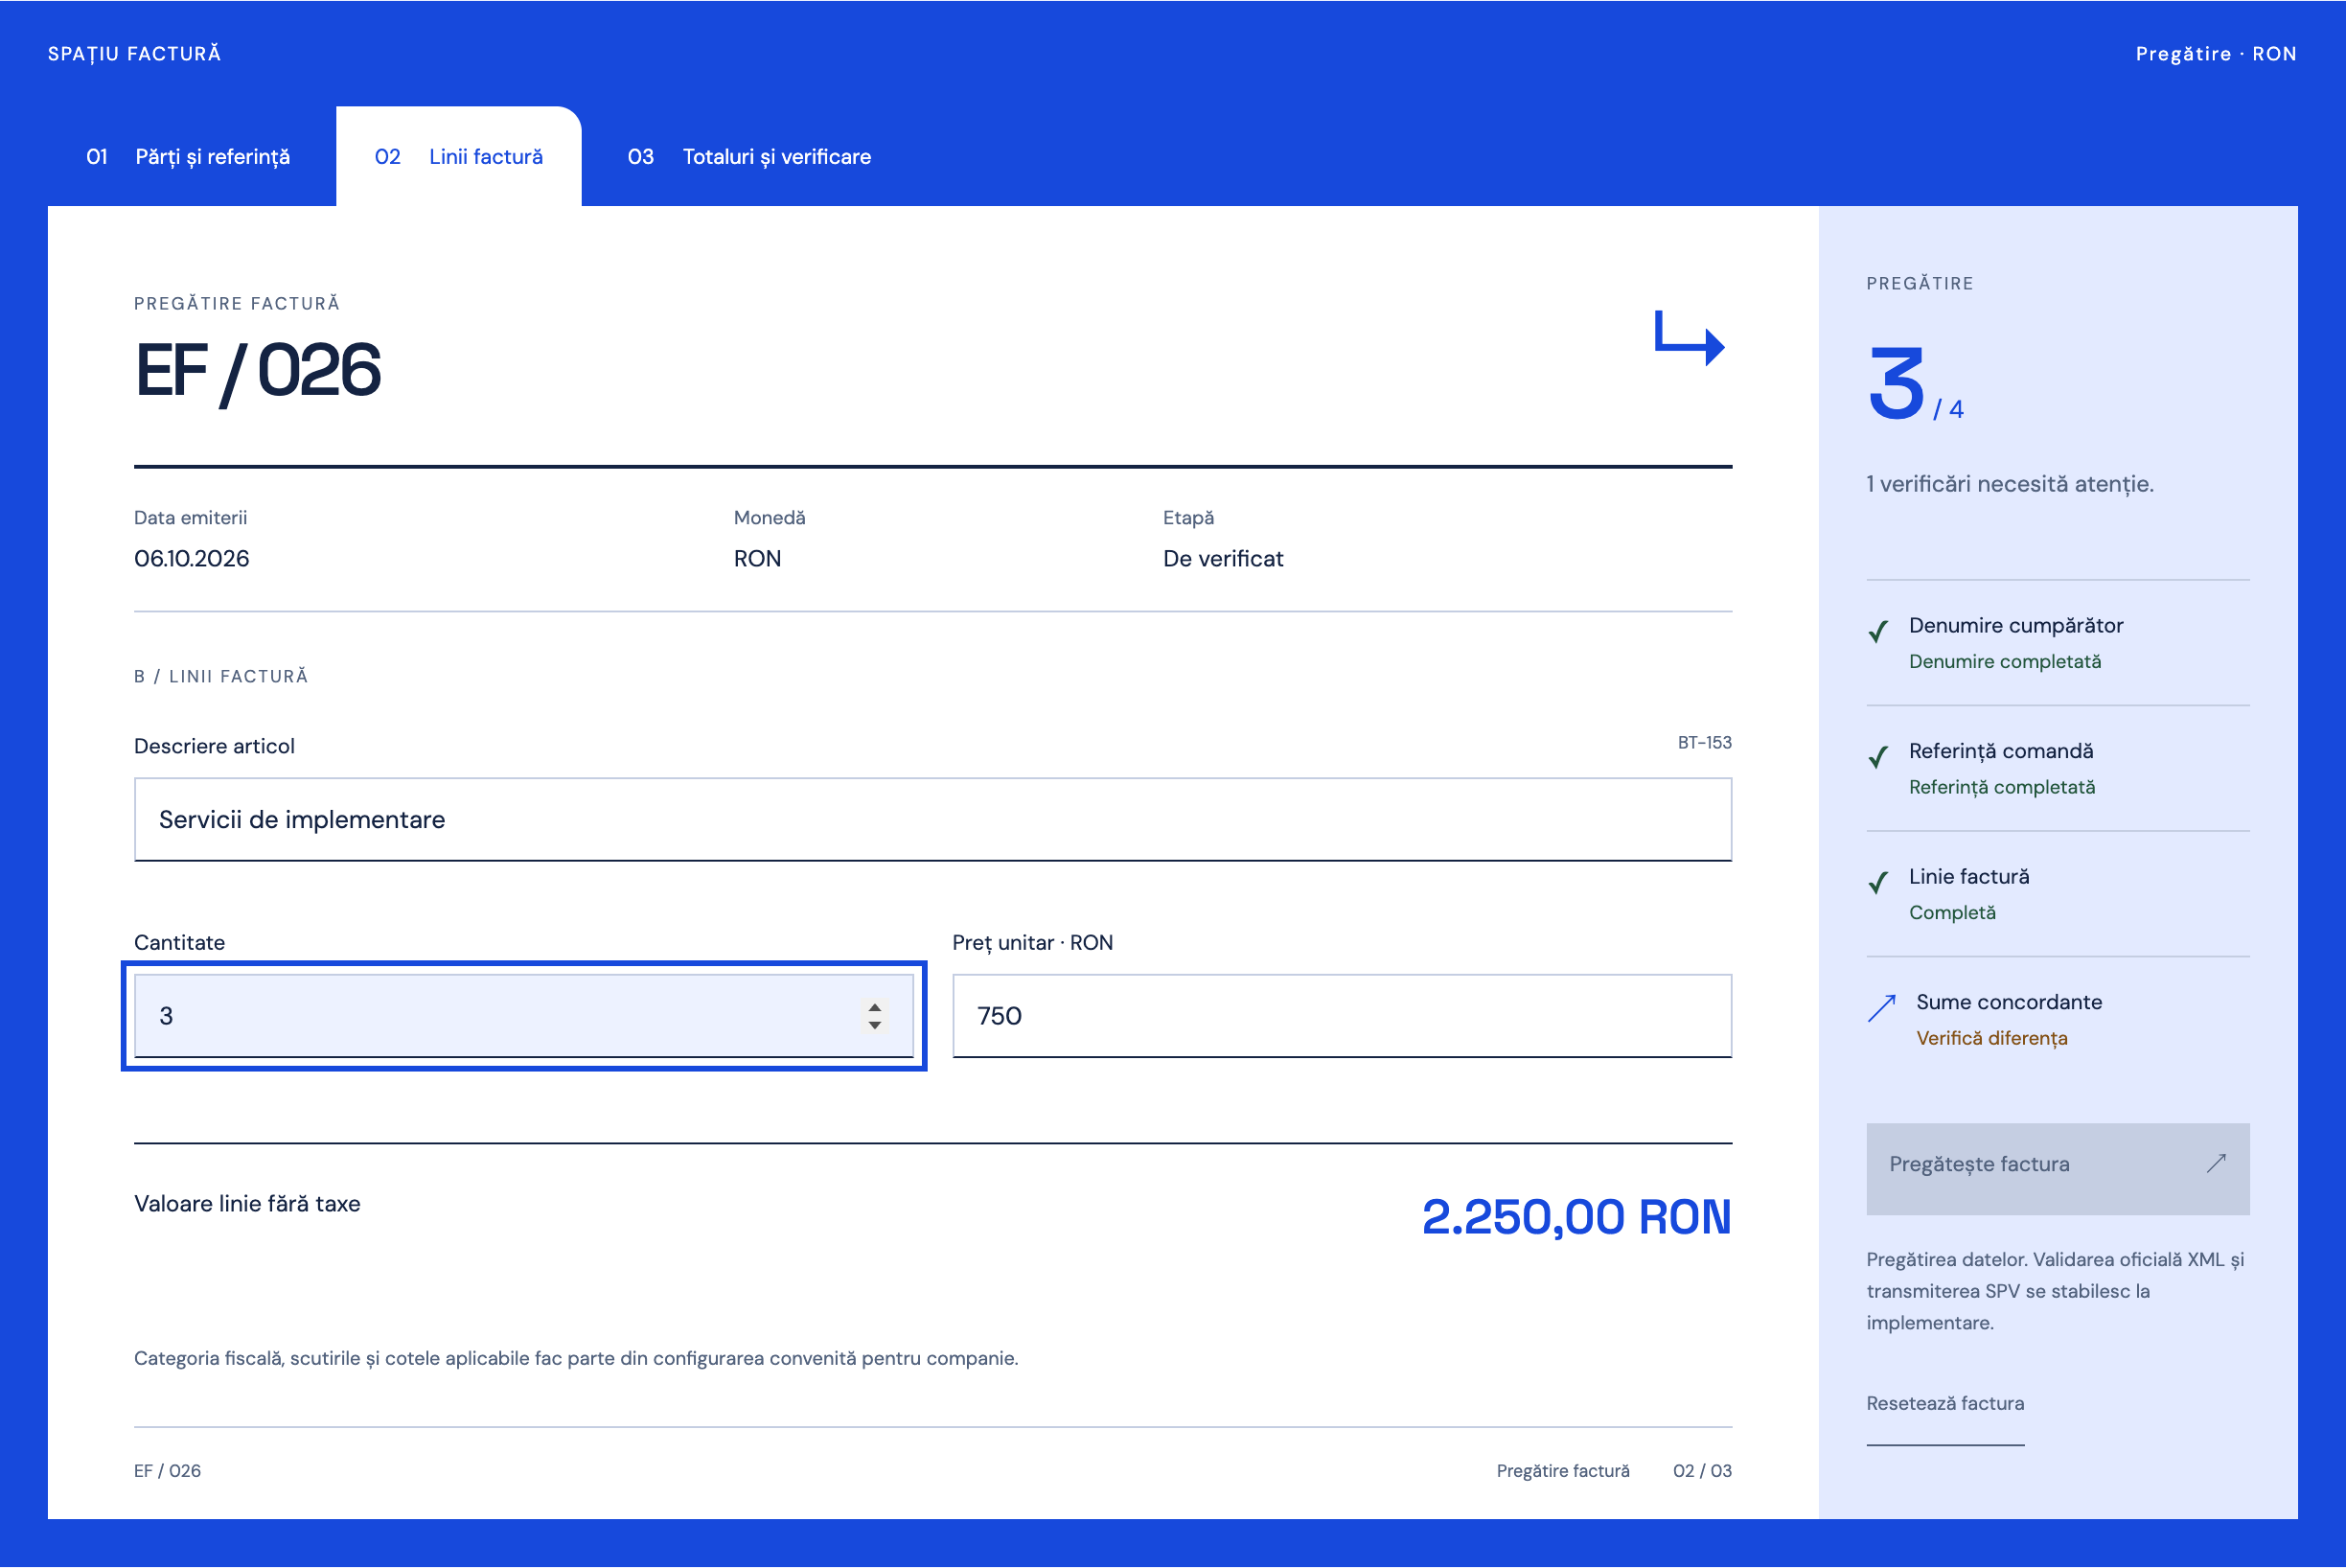Click the Resetează factura link
Screen dimensions: 2346x1568
pos(1945,1403)
